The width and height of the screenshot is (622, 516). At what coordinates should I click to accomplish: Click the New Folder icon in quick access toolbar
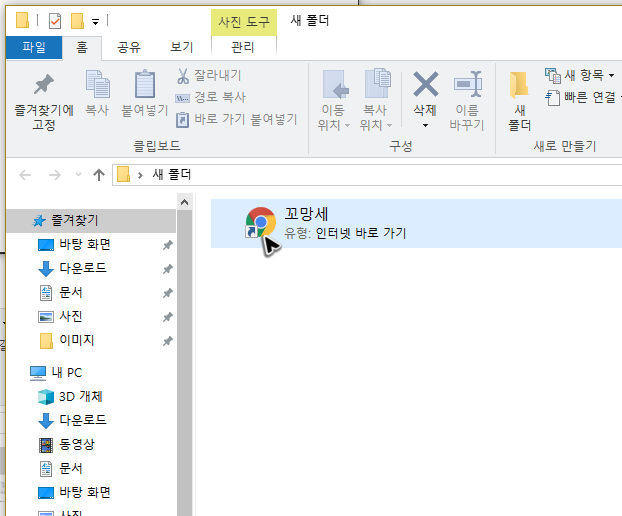pos(77,21)
